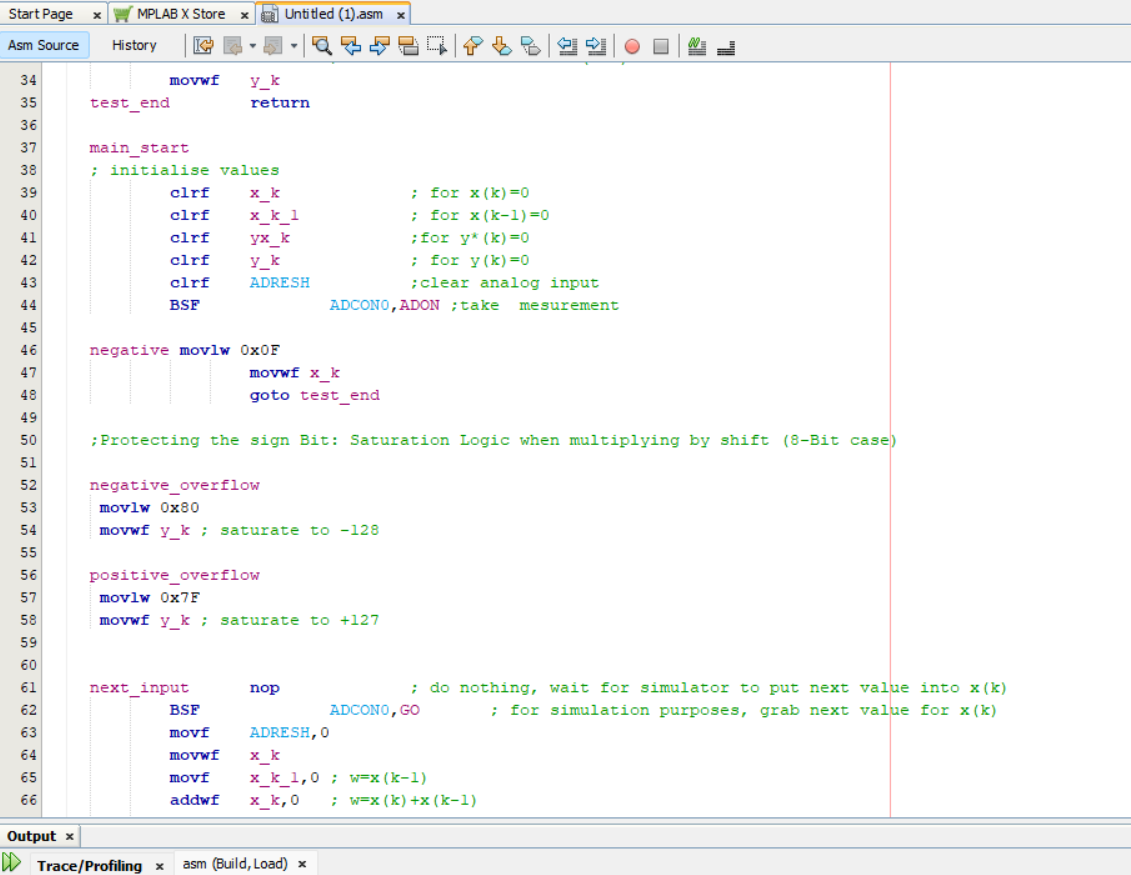Click the Find Previous Occurrence arrow
Screen dimensions: 1131x875
click(352, 46)
